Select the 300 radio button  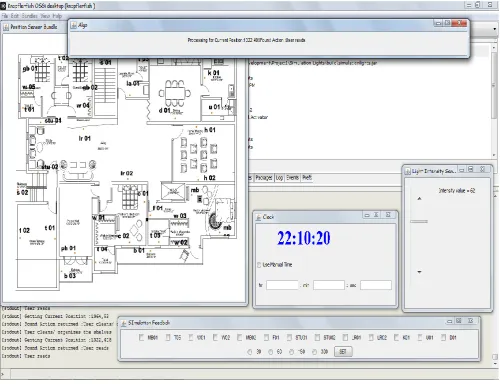315,352
